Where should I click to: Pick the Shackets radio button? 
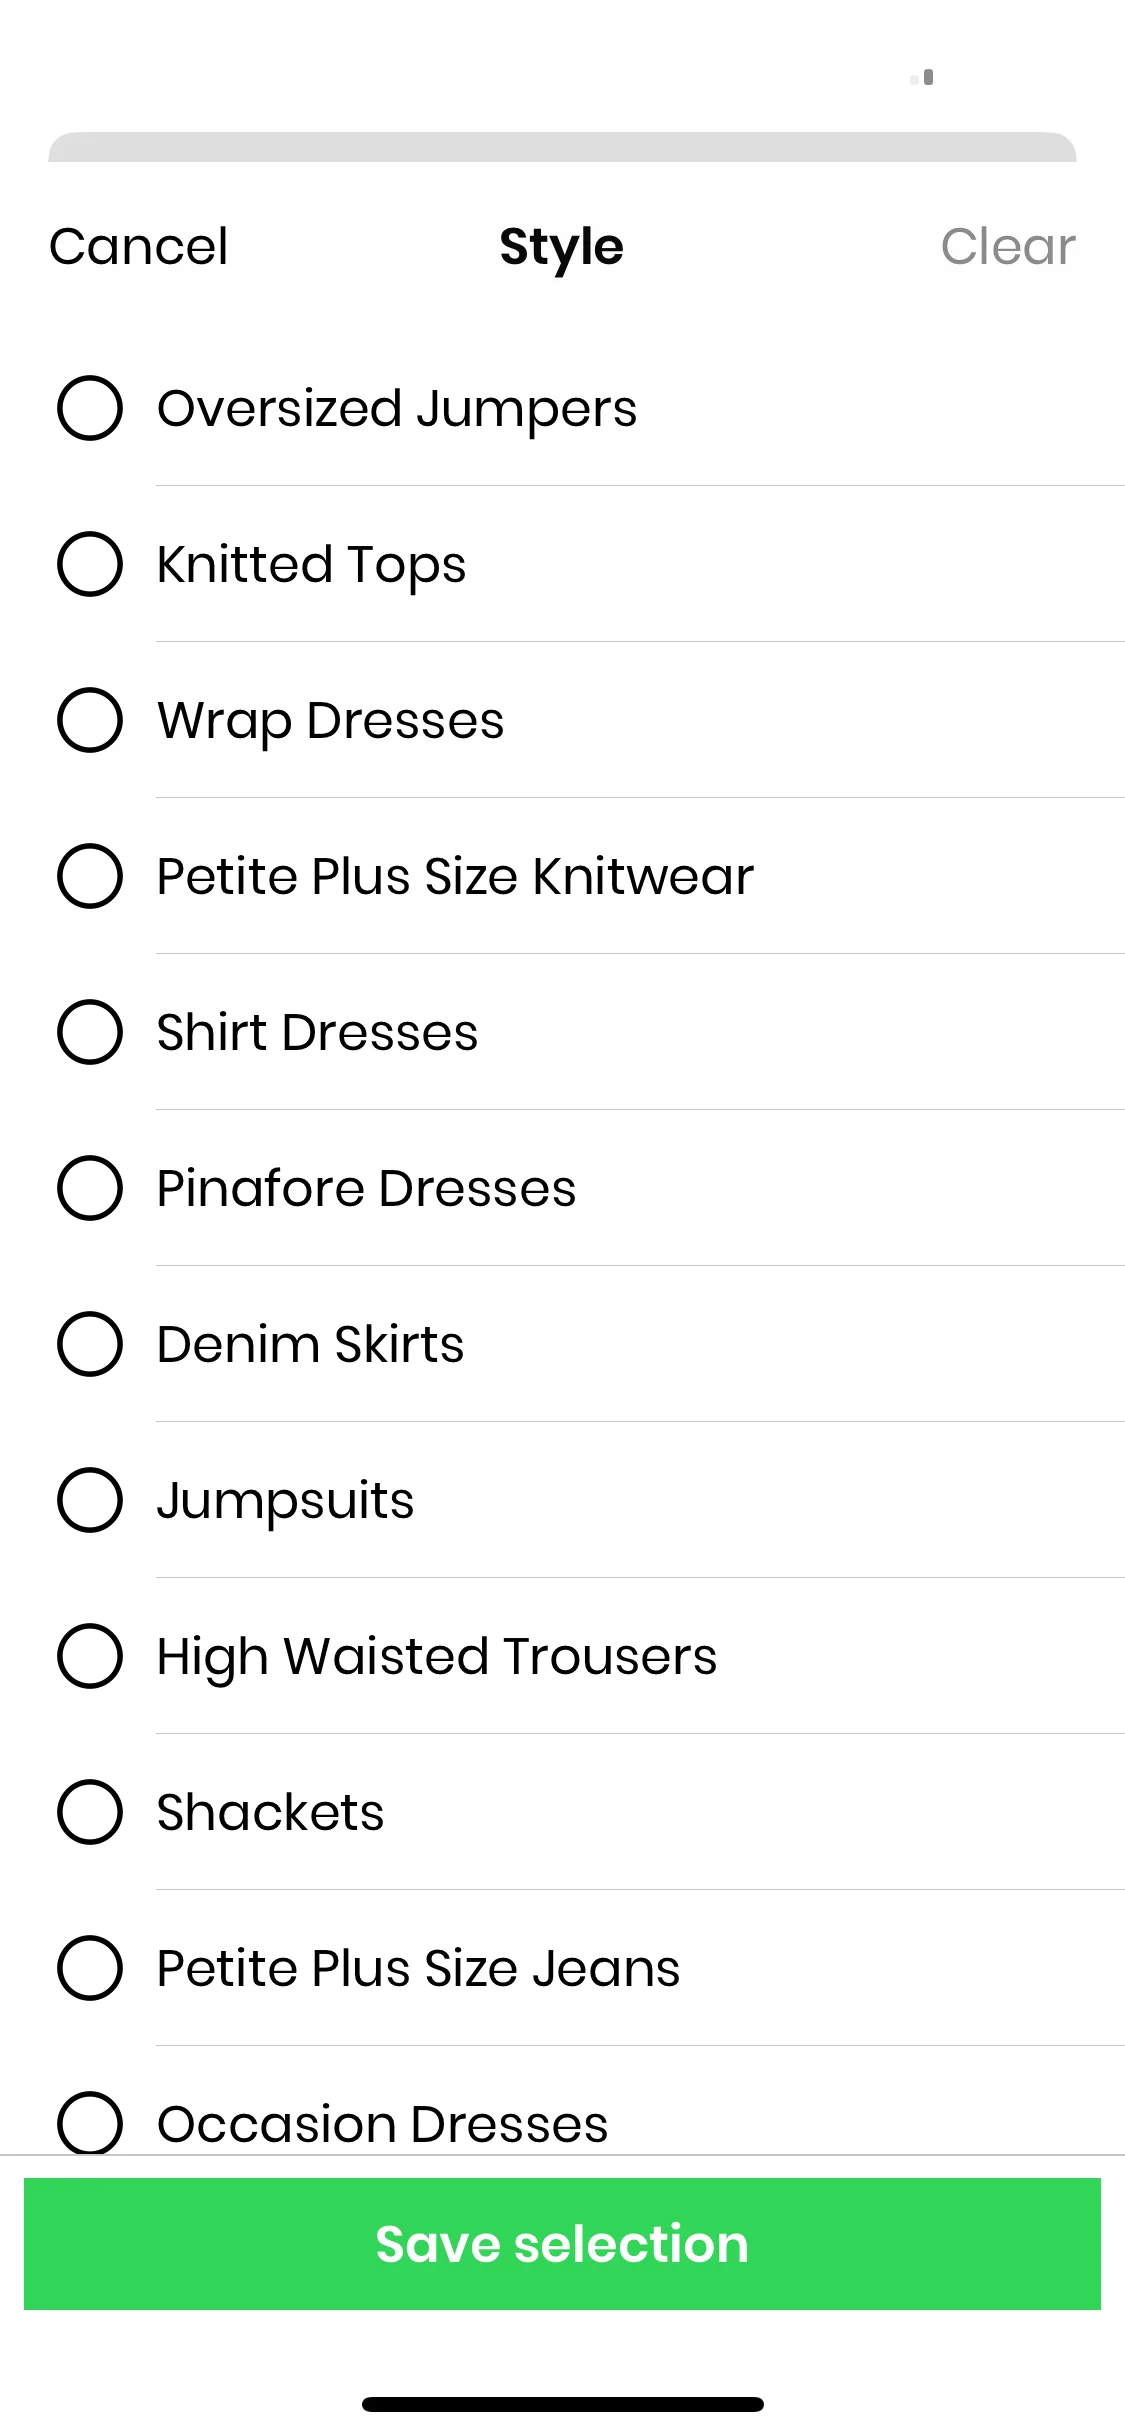90,1812
